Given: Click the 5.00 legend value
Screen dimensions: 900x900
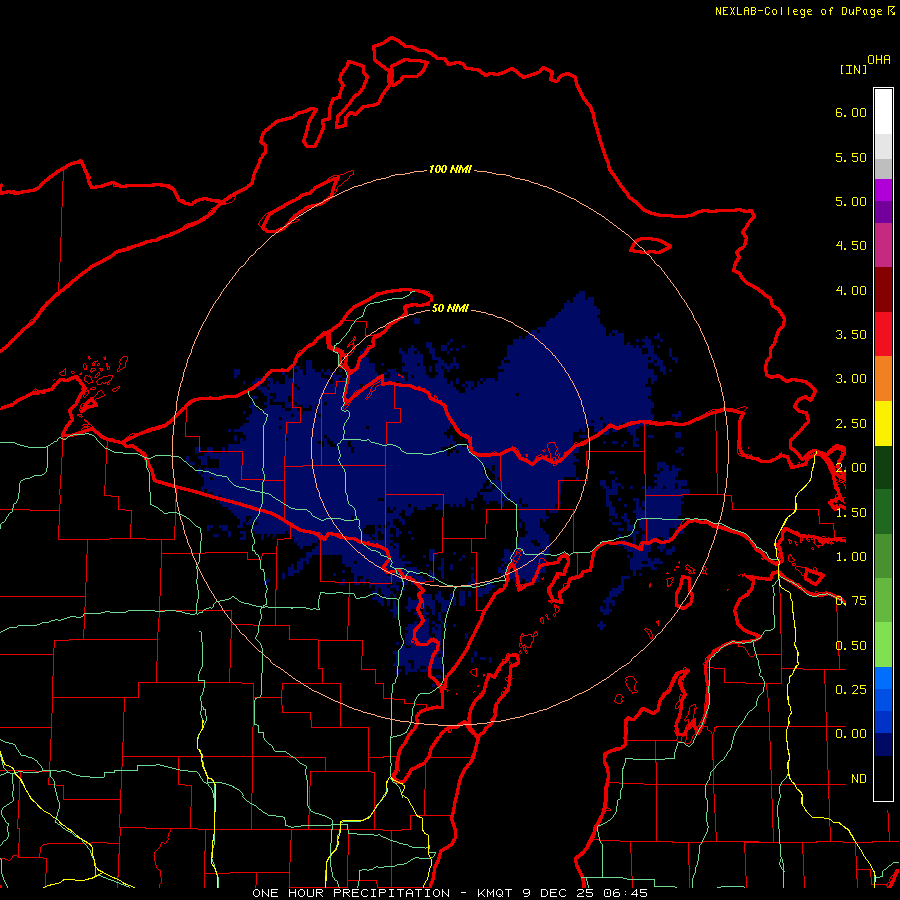Looking at the screenshot, I should 851,201.
